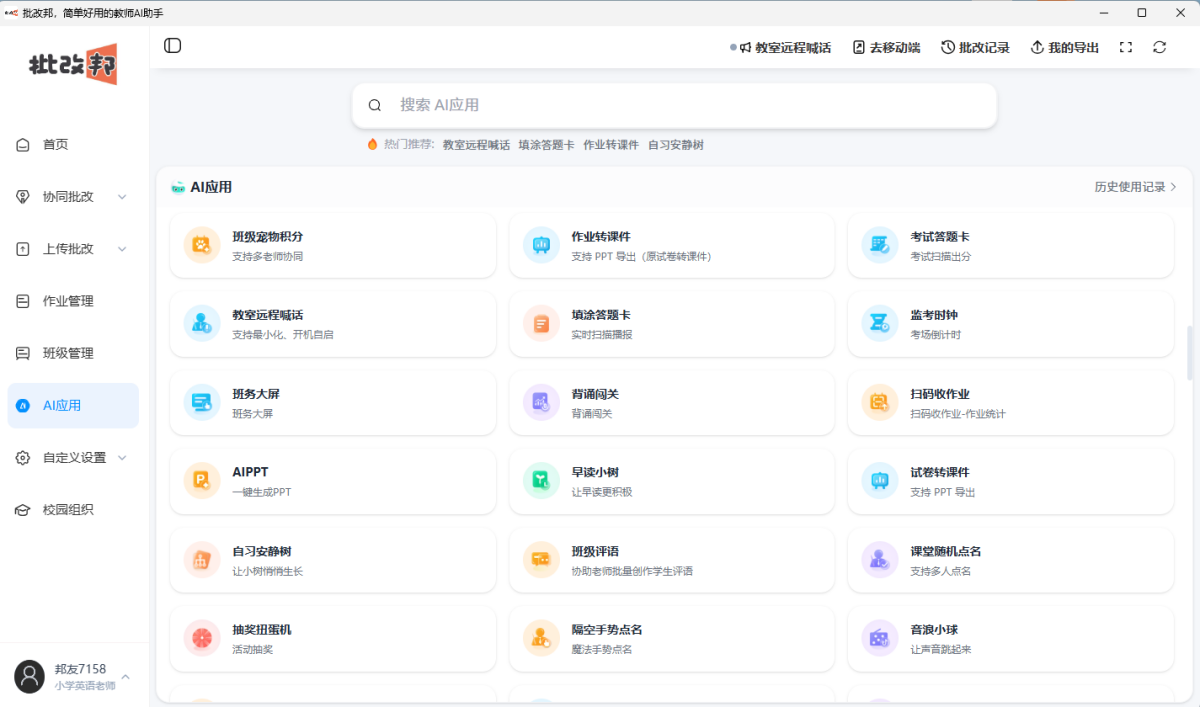Open the AIPPT app icon
The height and width of the screenshot is (707, 1200).
[x=202, y=480]
